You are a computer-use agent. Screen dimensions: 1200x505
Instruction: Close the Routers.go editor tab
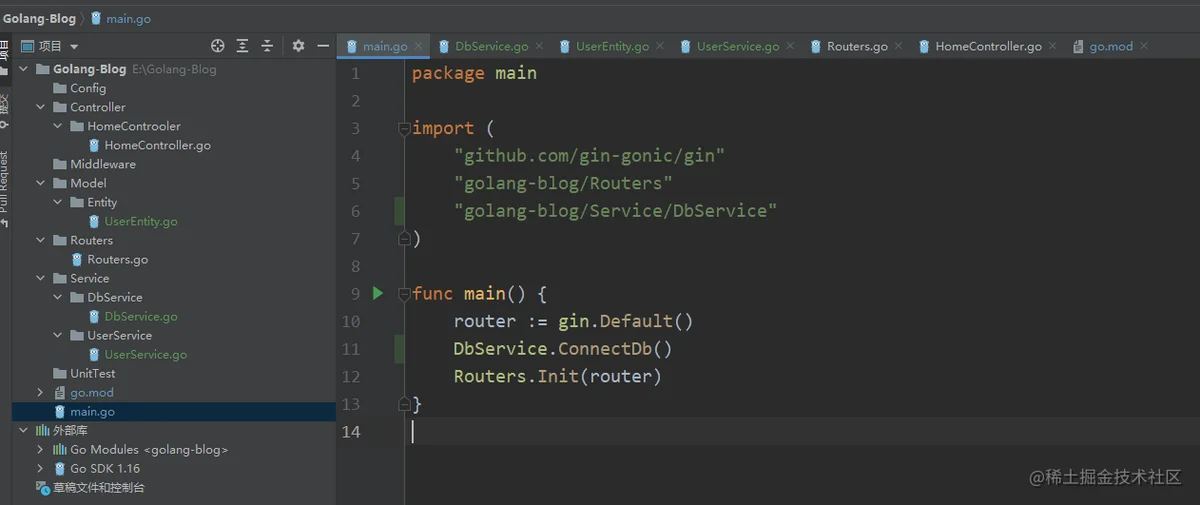[x=898, y=46]
